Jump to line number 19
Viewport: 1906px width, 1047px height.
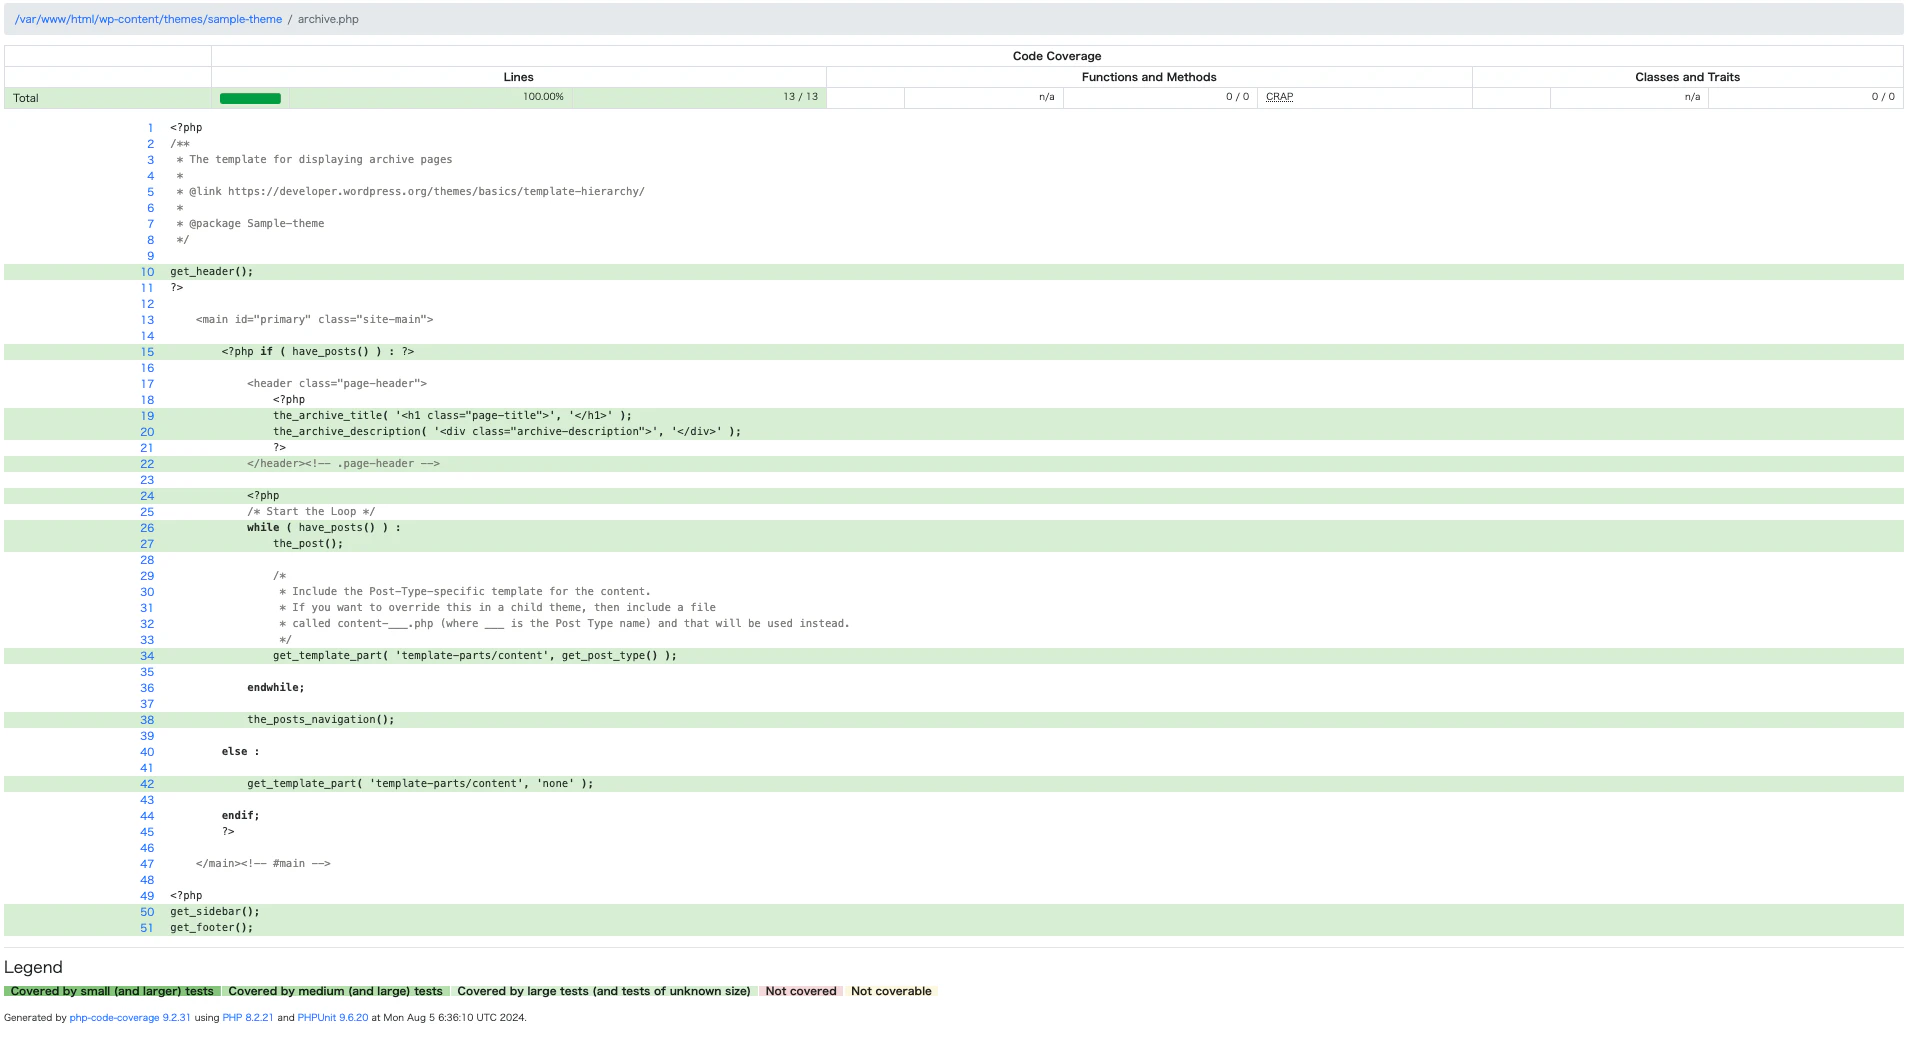tap(147, 416)
